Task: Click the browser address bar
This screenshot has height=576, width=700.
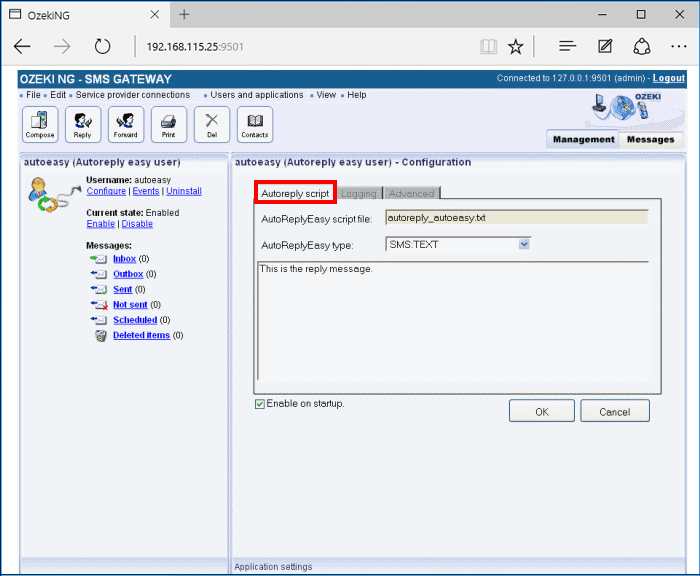Action: [x=308, y=46]
